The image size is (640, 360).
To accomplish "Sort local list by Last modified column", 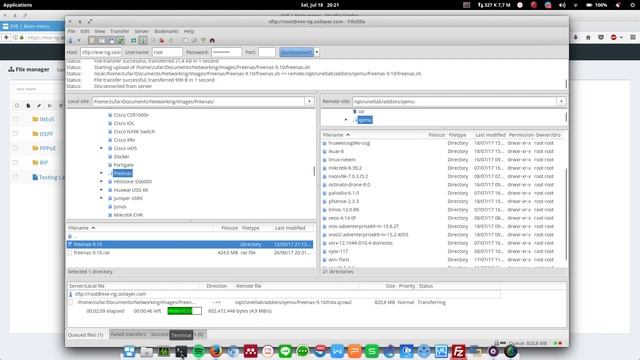I will click(x=290, y=228).
